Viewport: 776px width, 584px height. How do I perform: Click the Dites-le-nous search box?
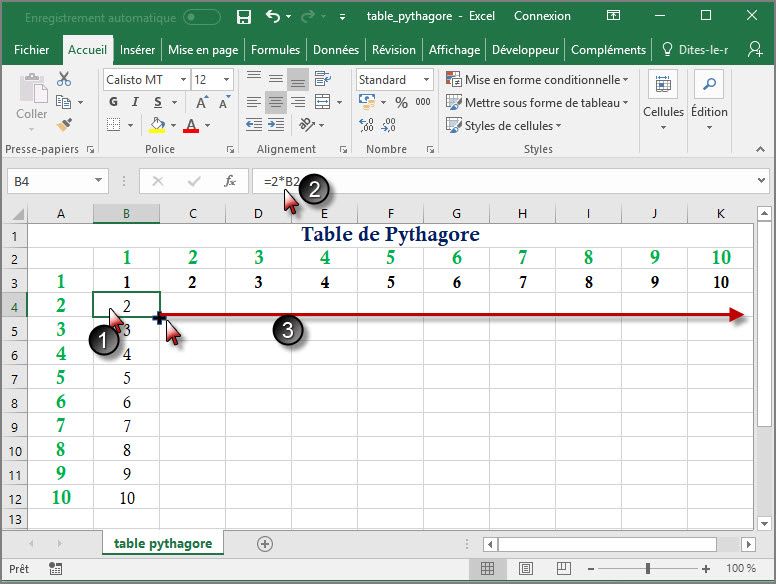coord(695,50)
